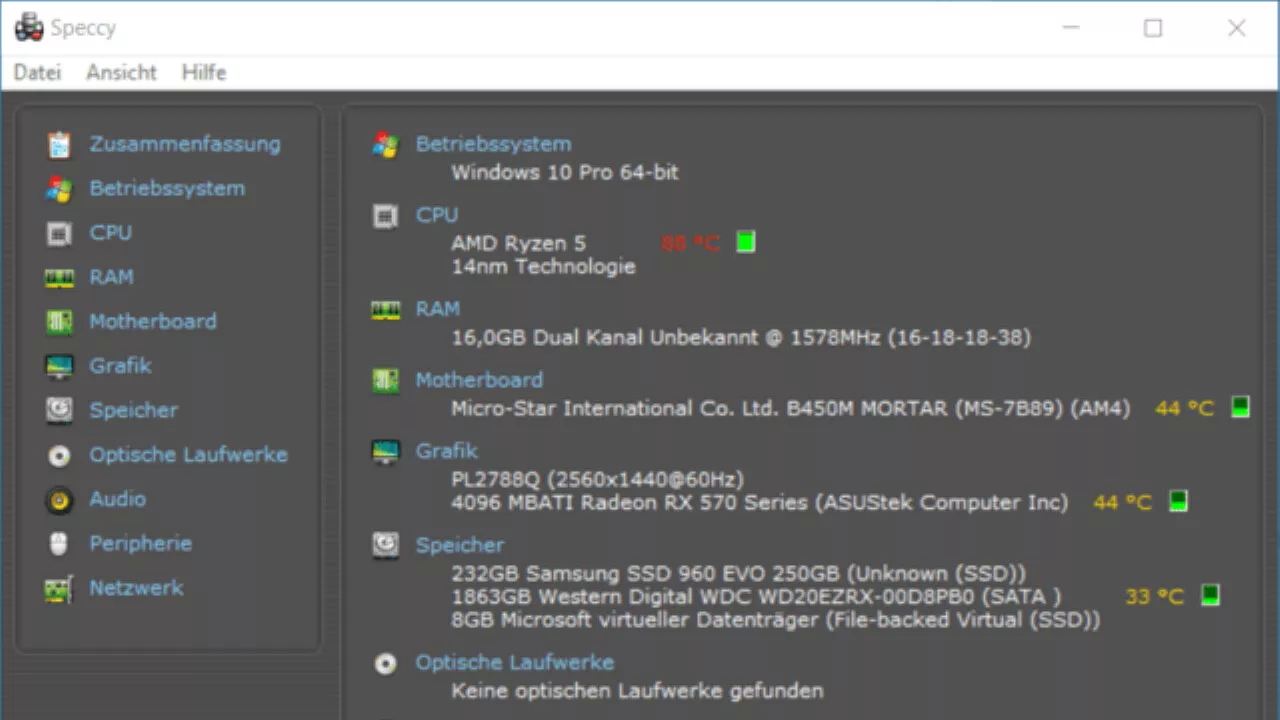Click the Peripherie mouse icon in sidebar
1280x720 pixels.
click(x=59, y=543)
